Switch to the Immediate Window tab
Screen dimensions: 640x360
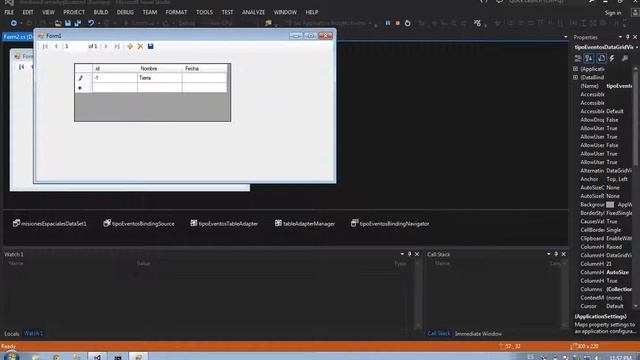pos(478,334)
